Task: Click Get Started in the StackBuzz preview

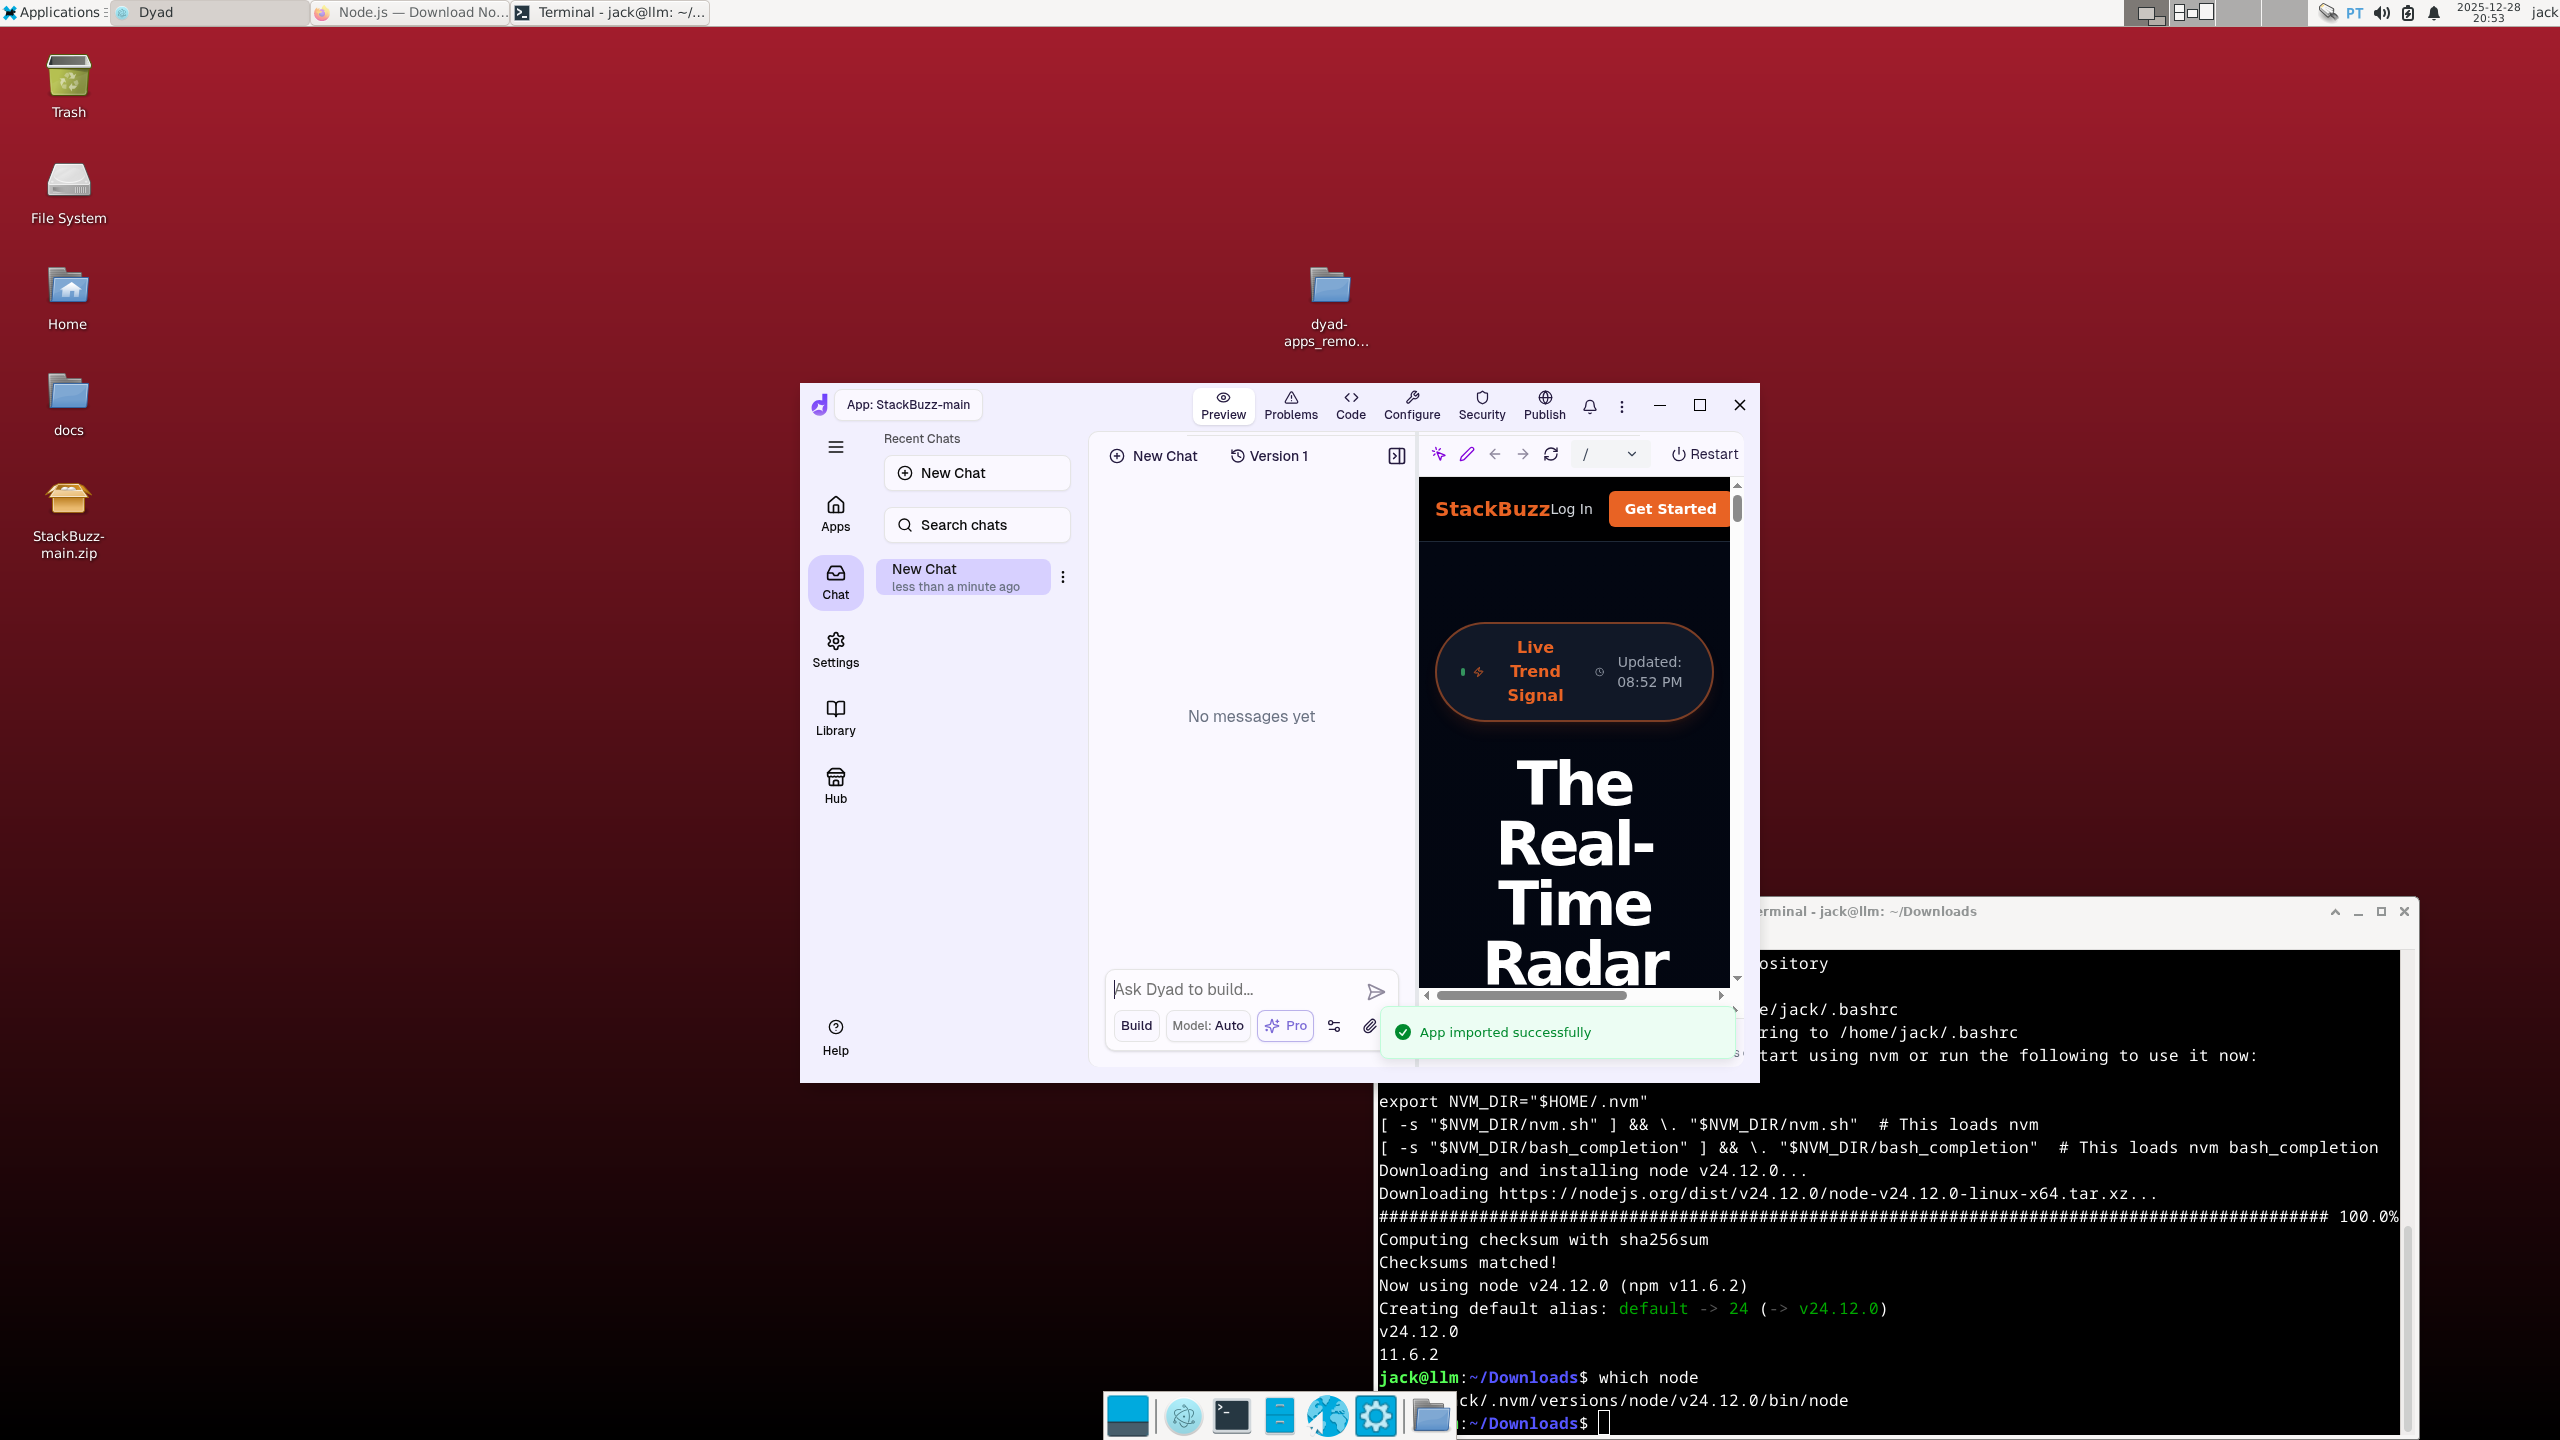Action: point(1669,509)
